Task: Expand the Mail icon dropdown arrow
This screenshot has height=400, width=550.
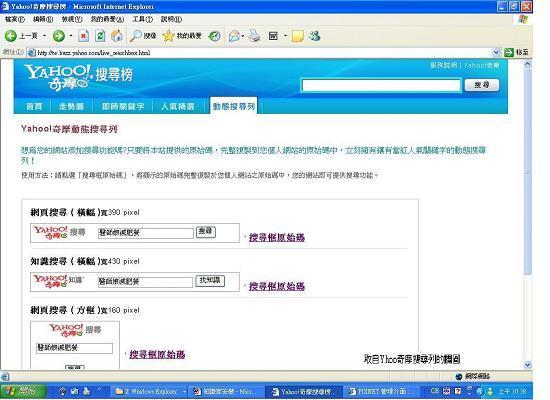Action: pos(243,36)
